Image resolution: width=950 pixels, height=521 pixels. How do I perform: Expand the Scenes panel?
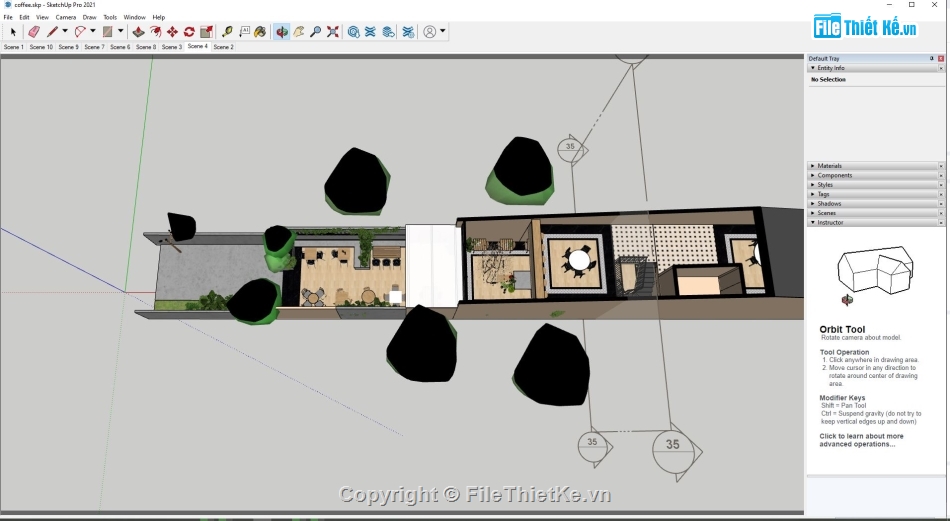pos(813,213)
